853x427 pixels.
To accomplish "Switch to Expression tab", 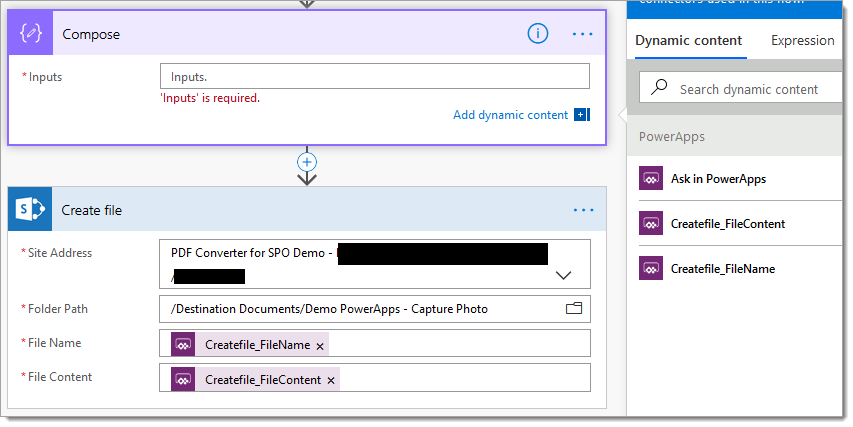I will point(802,41).
